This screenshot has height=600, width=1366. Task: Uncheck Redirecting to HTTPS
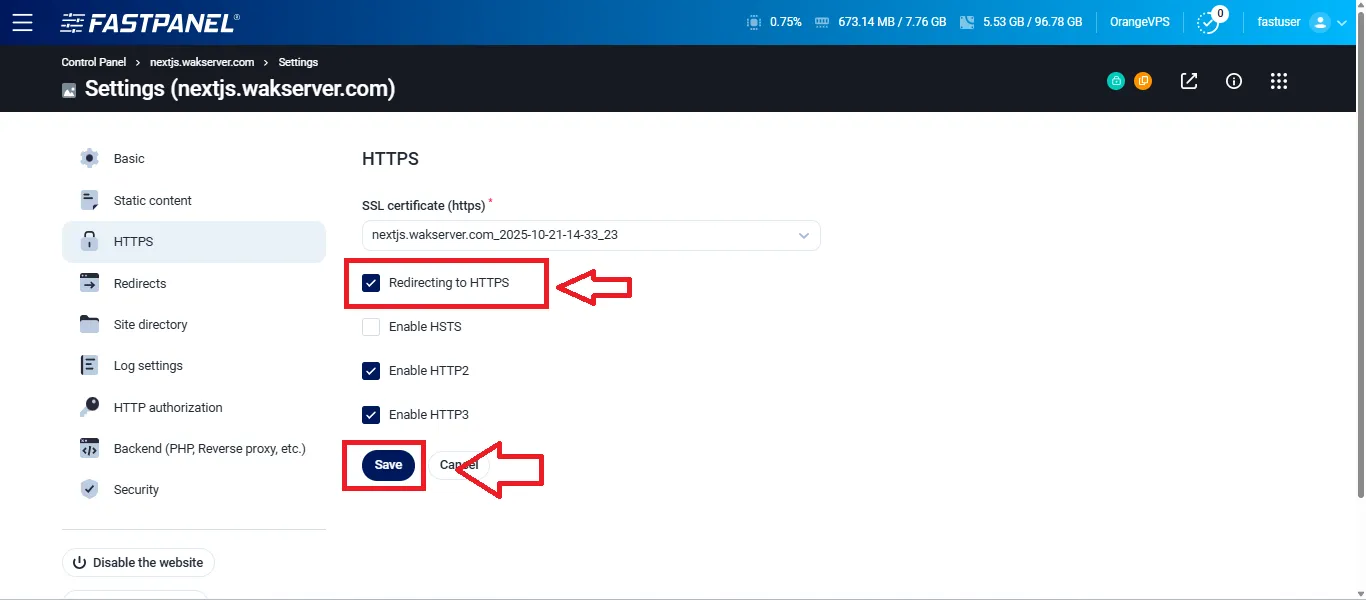(371, 283)
